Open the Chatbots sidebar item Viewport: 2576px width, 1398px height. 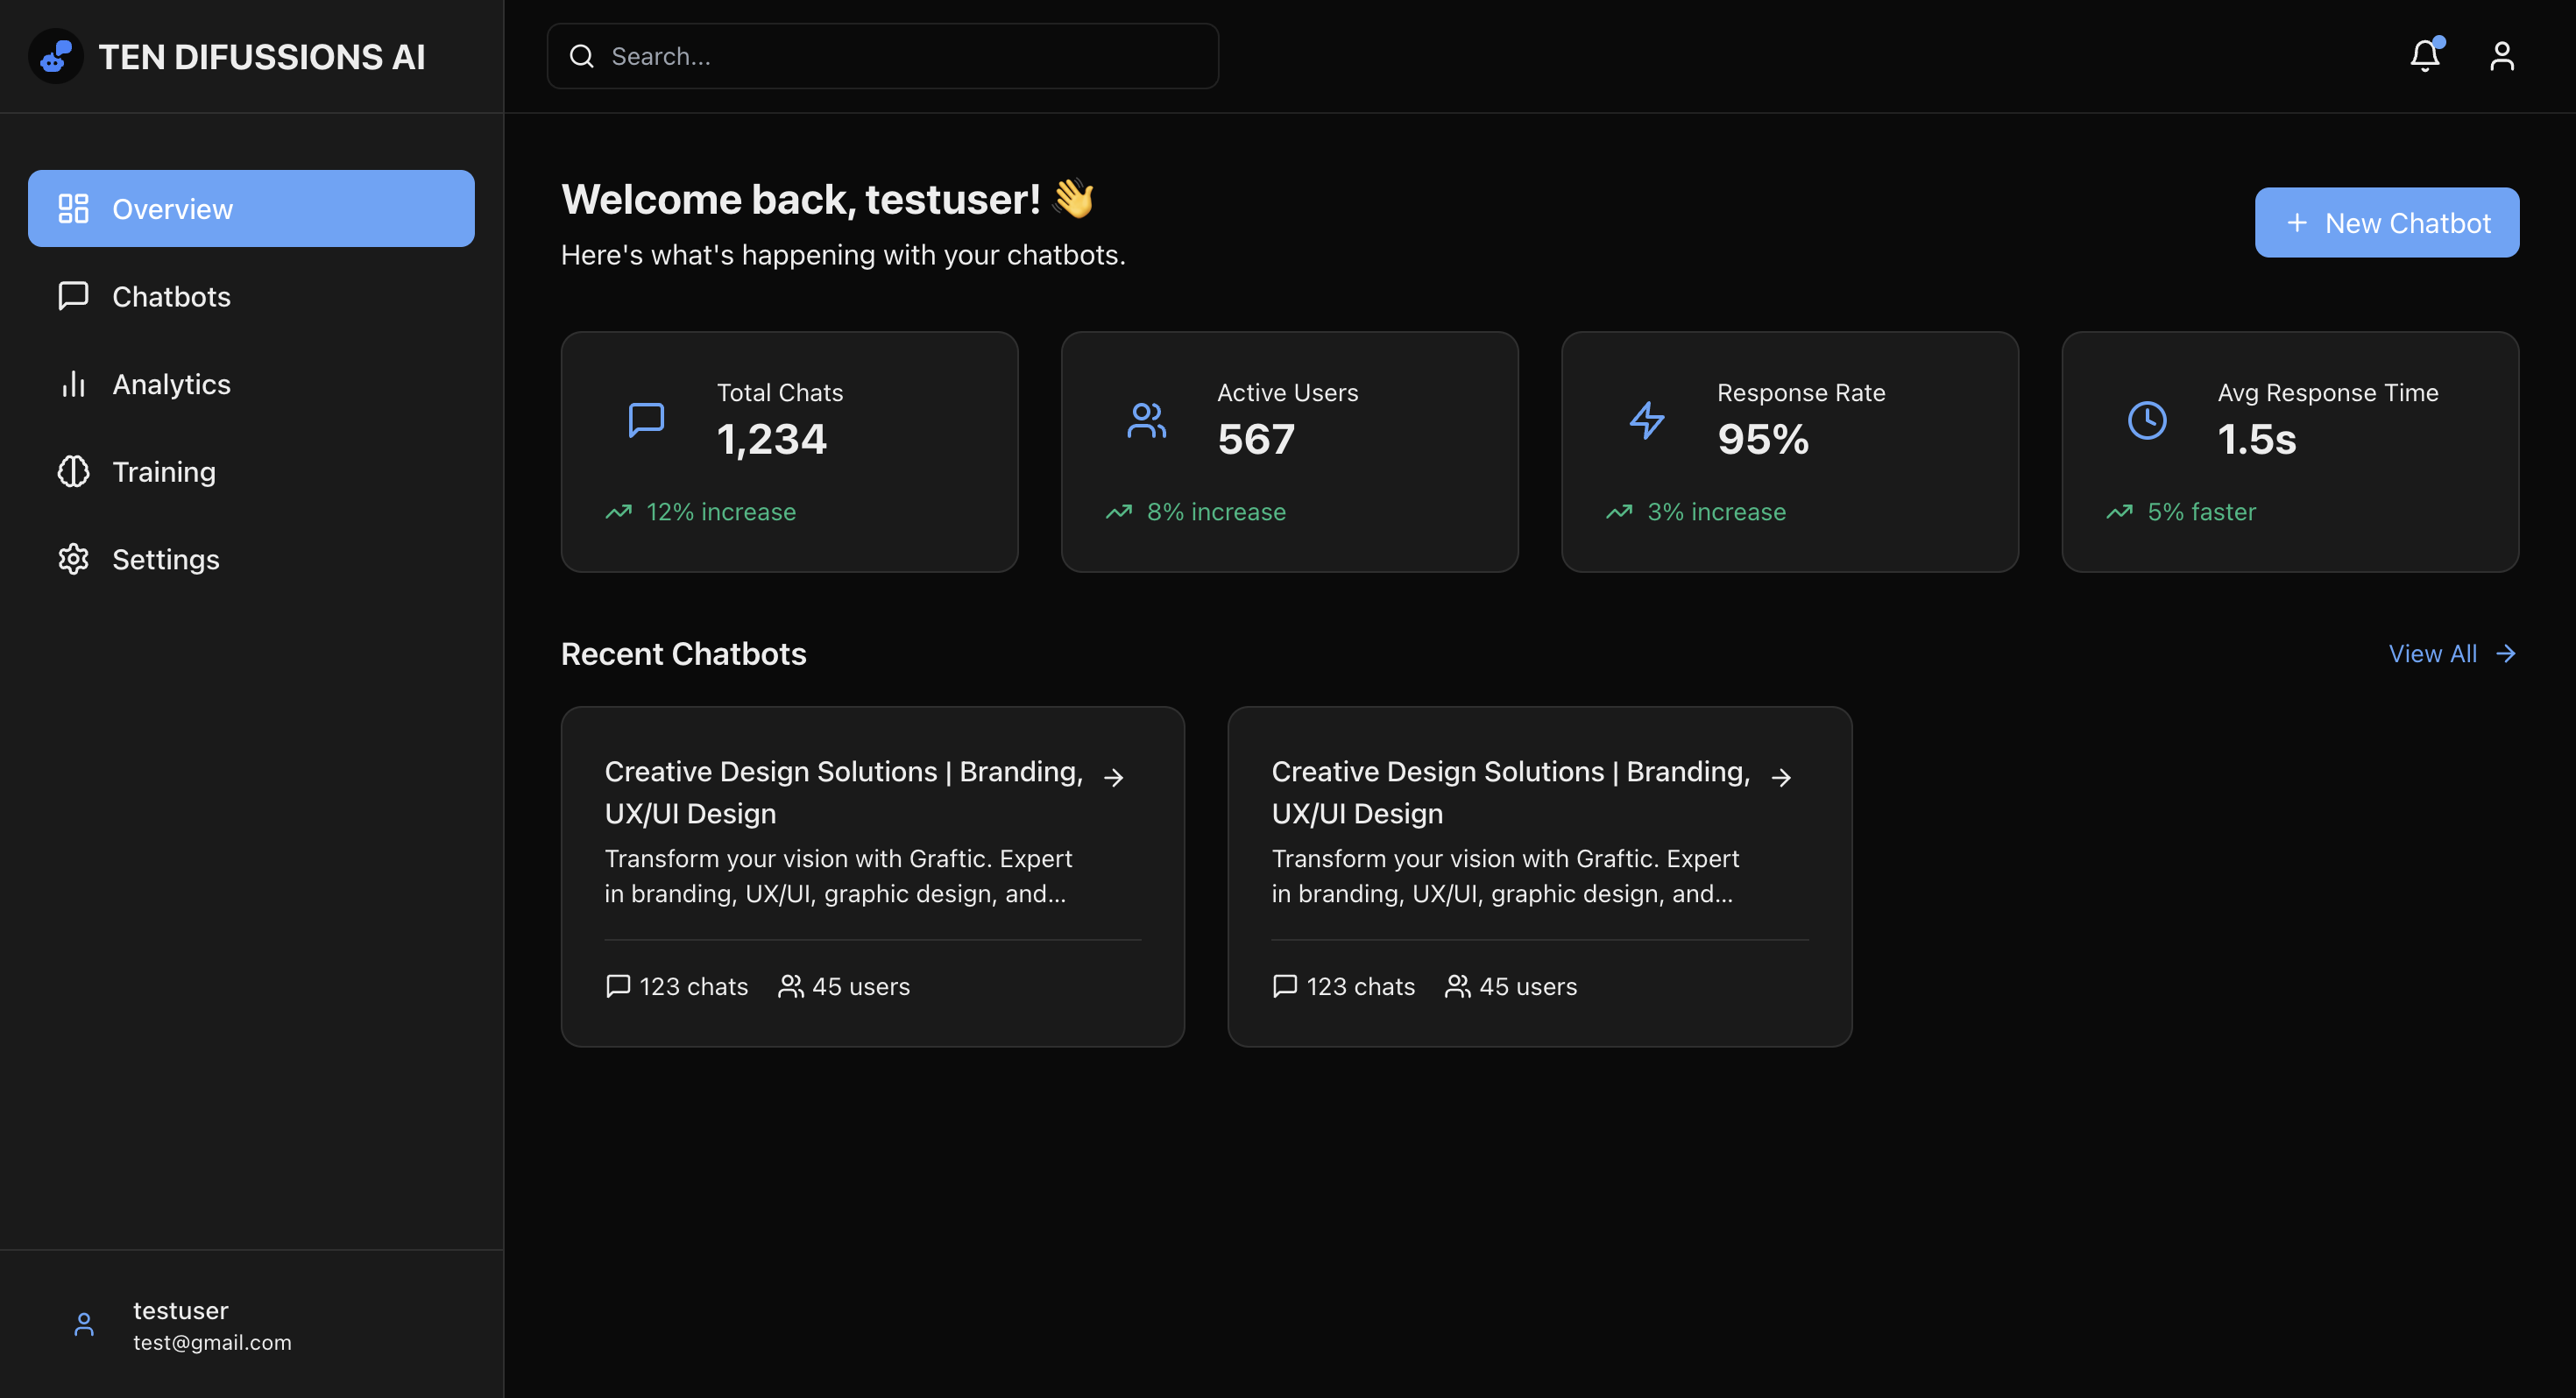(x=171, y=296)
